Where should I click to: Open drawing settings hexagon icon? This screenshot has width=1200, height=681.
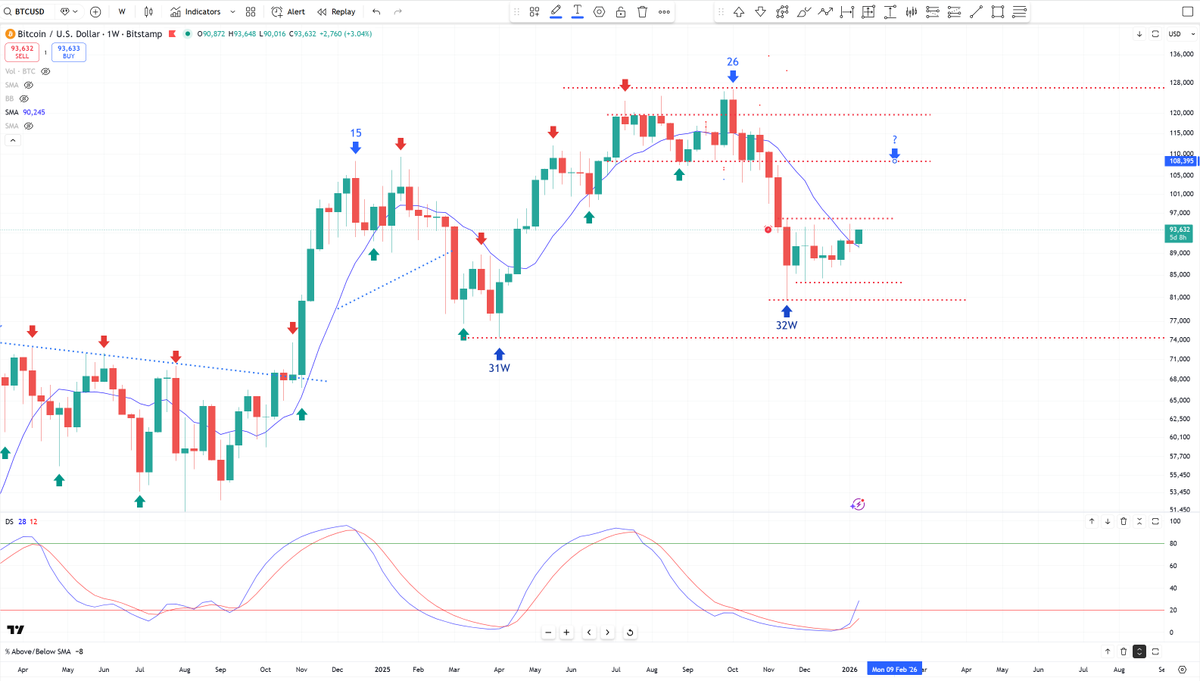tap(599, 12)
